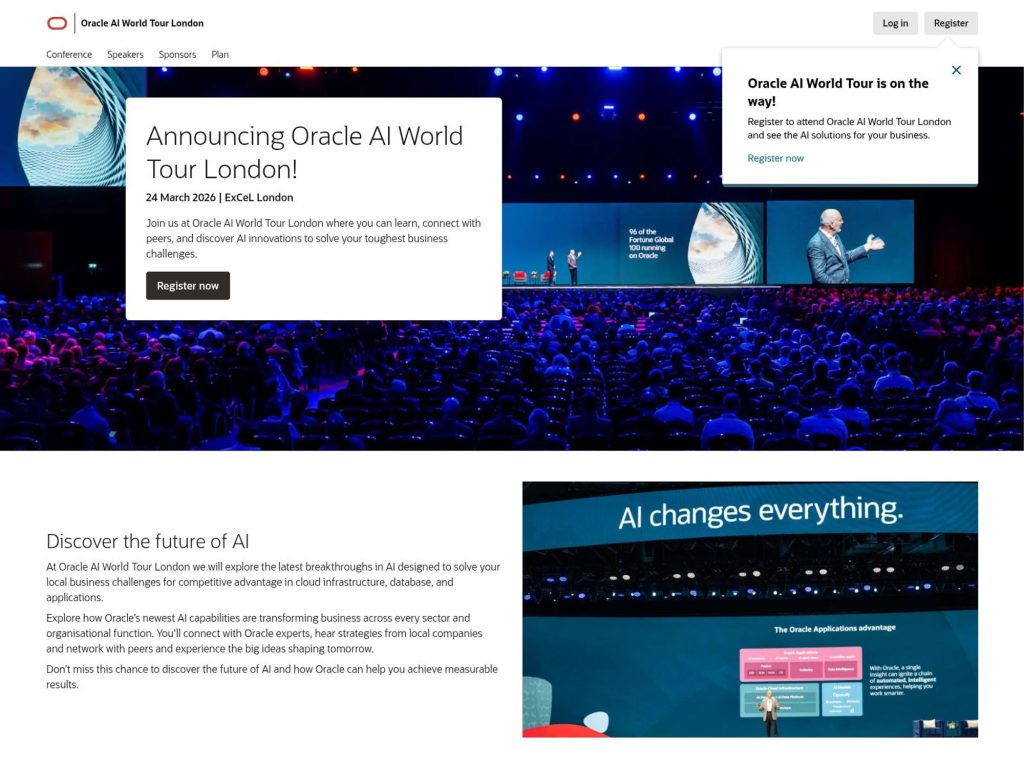The image size is (1024, 768).
Task: Dismiss the notification with the X icon
Action: 956,70
